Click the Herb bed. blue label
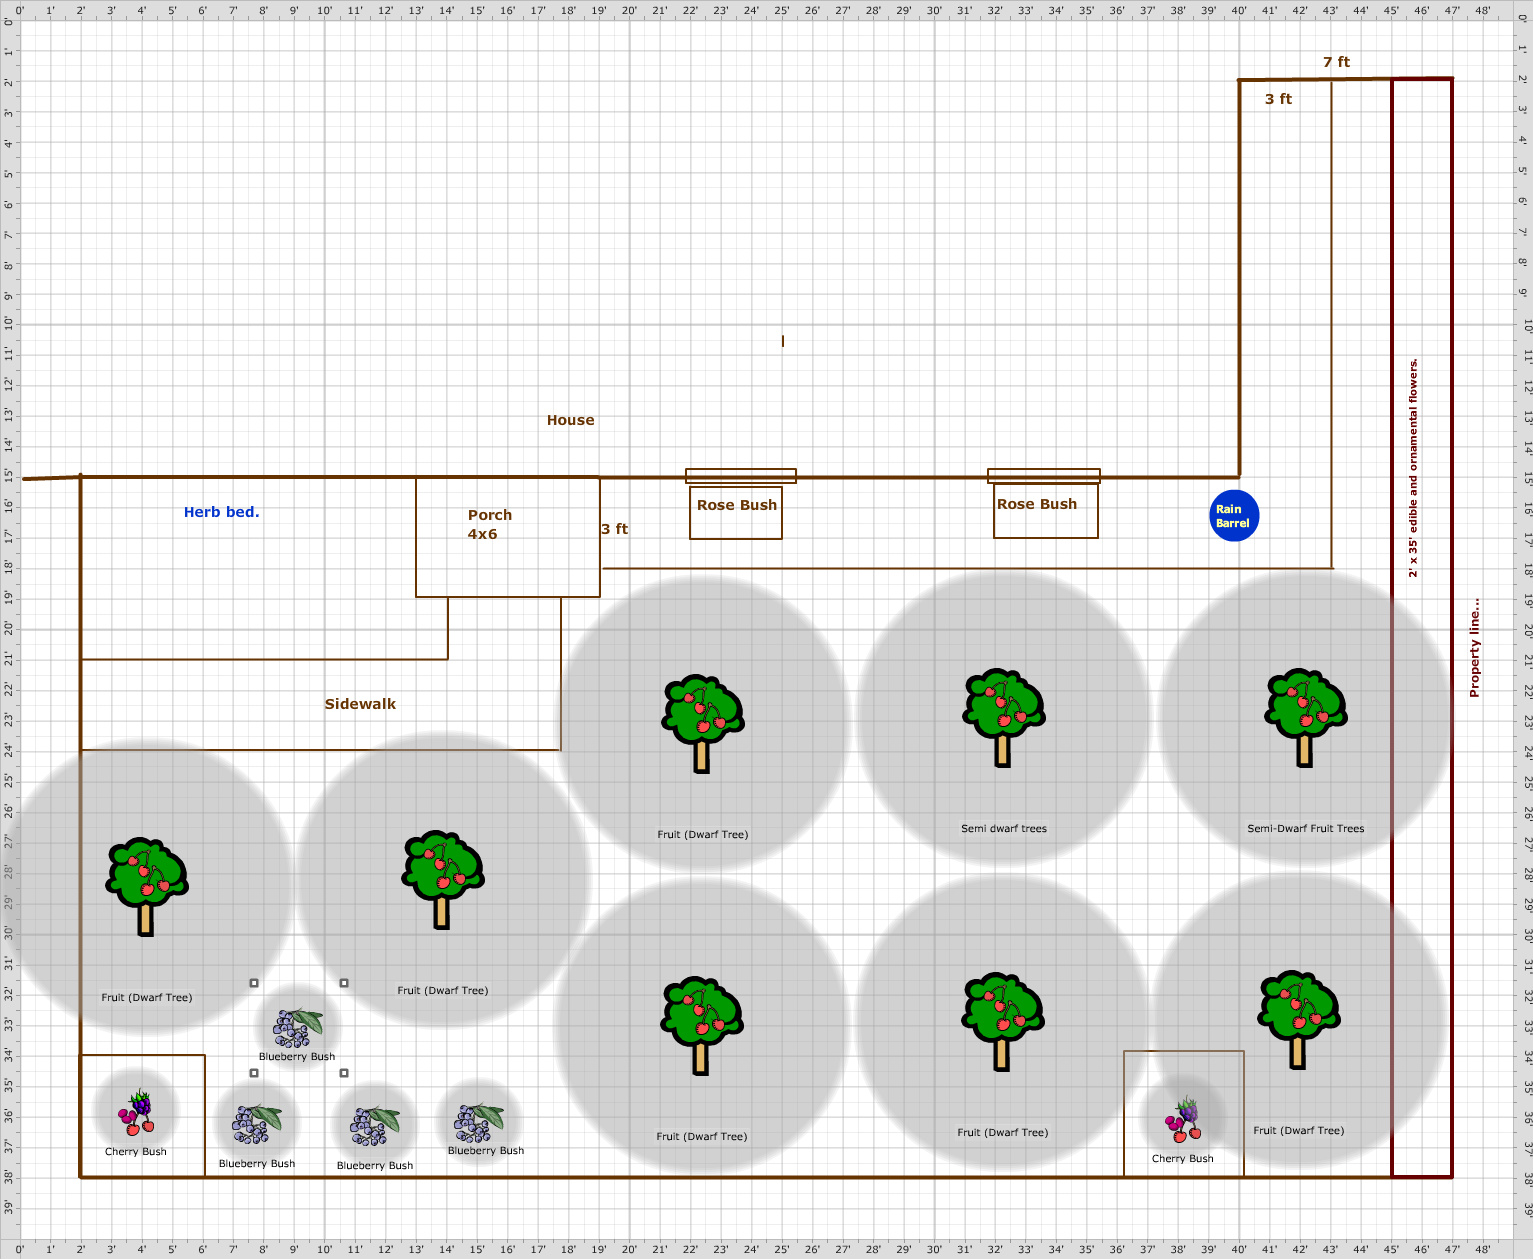This screenshot has width=1533, height=1259. pos(221,512)
